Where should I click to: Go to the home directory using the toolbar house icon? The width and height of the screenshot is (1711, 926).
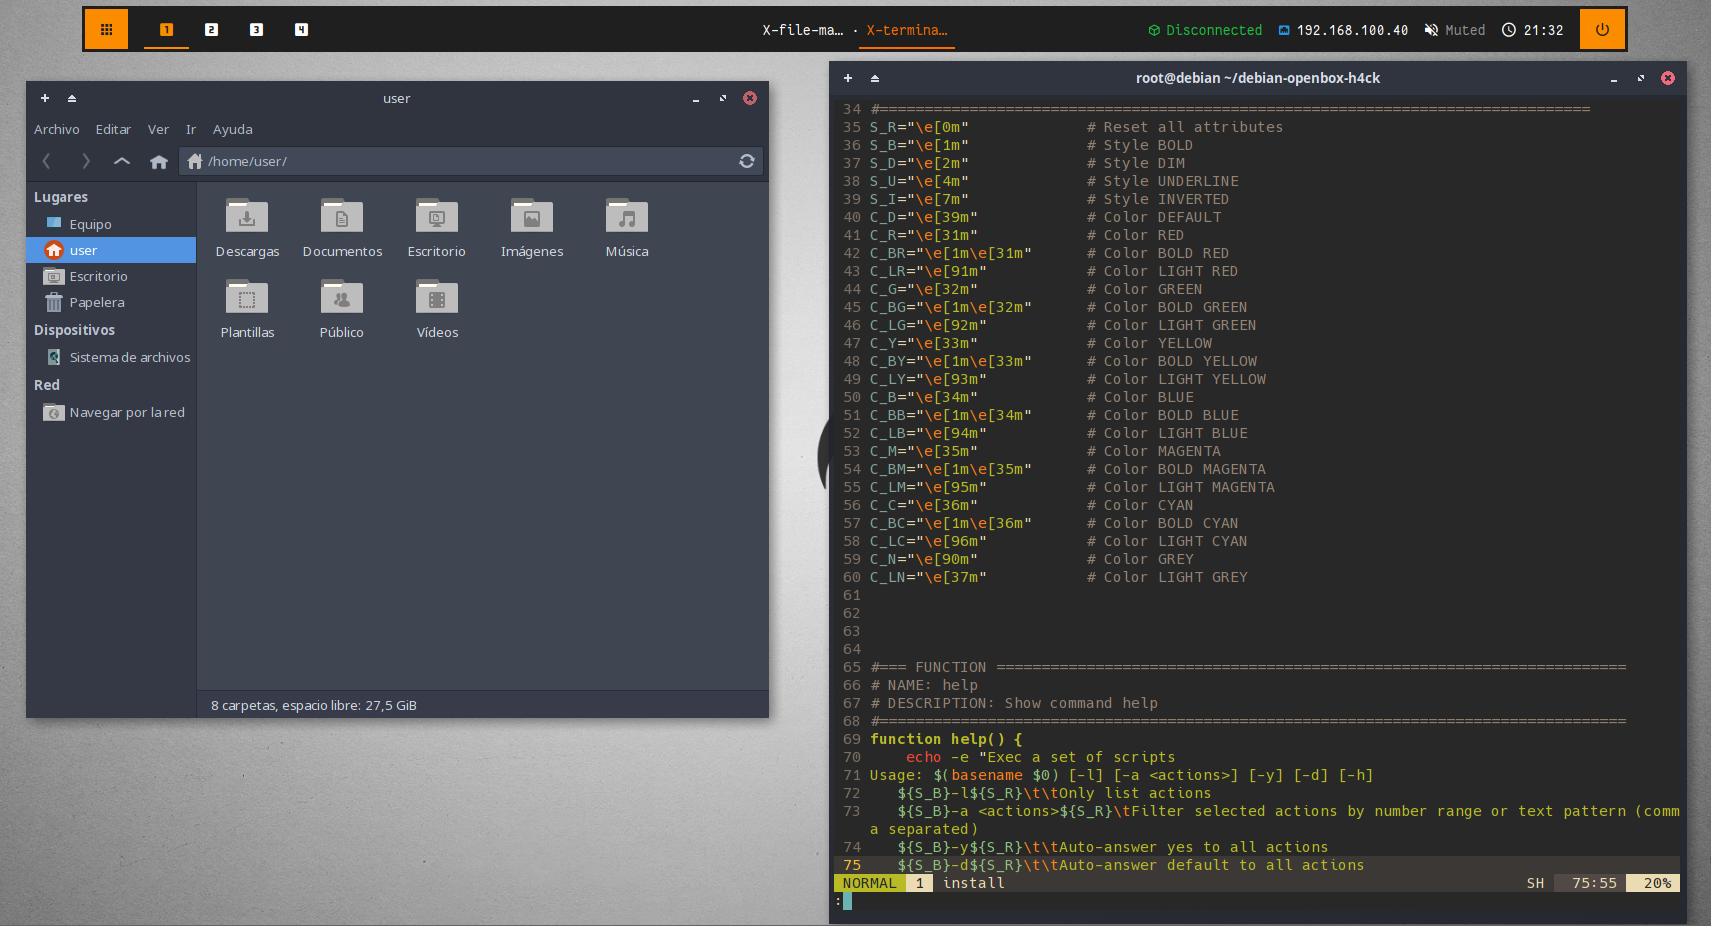158,161
